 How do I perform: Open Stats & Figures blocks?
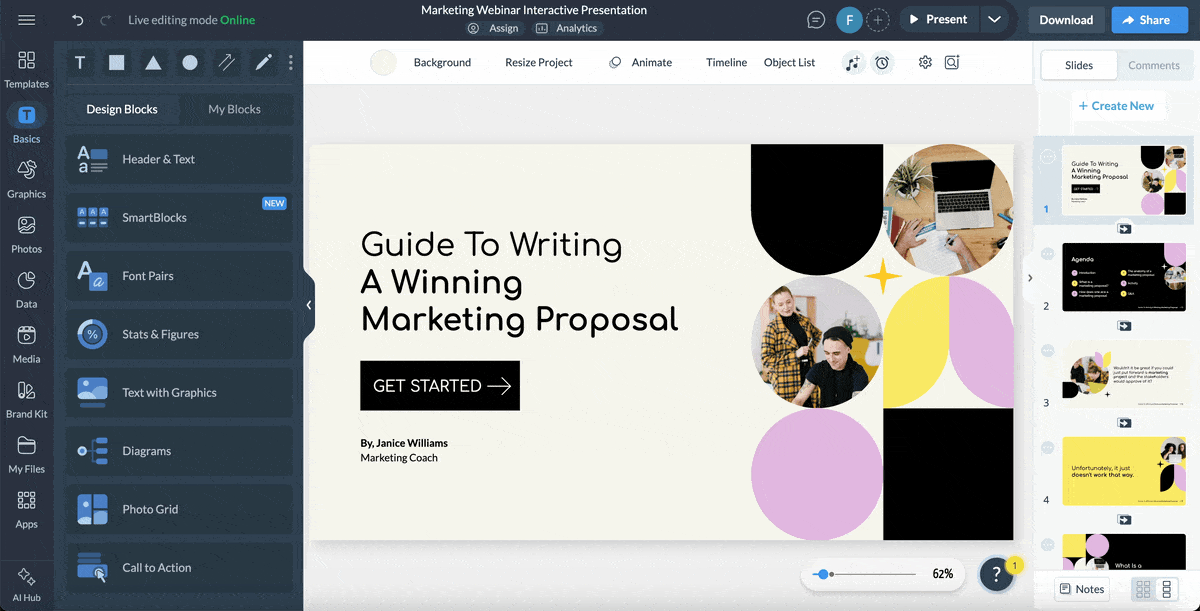point(180,335)
